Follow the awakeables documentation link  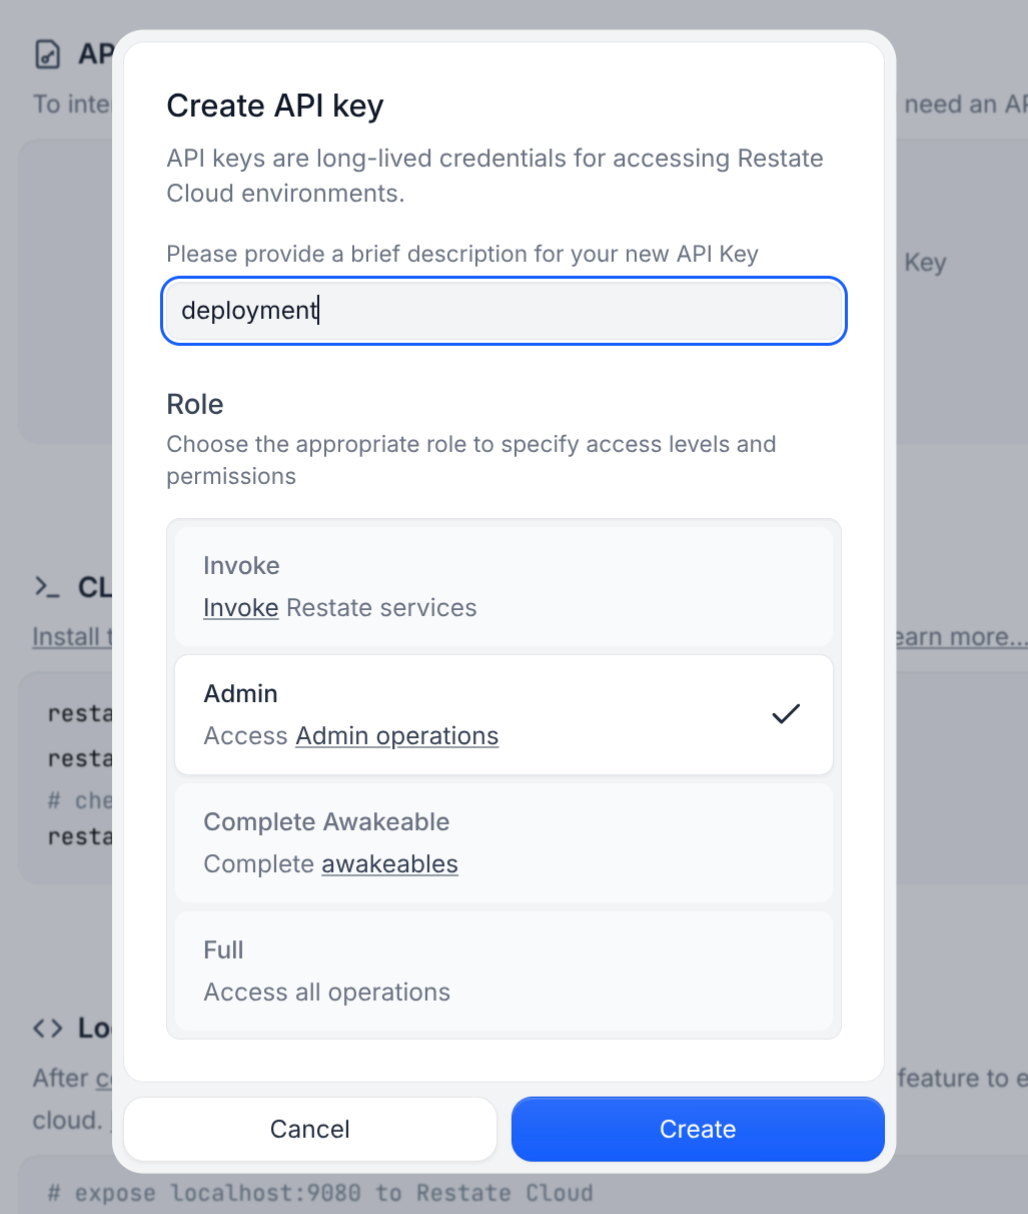pyautogui.click(x=390, y=864)
